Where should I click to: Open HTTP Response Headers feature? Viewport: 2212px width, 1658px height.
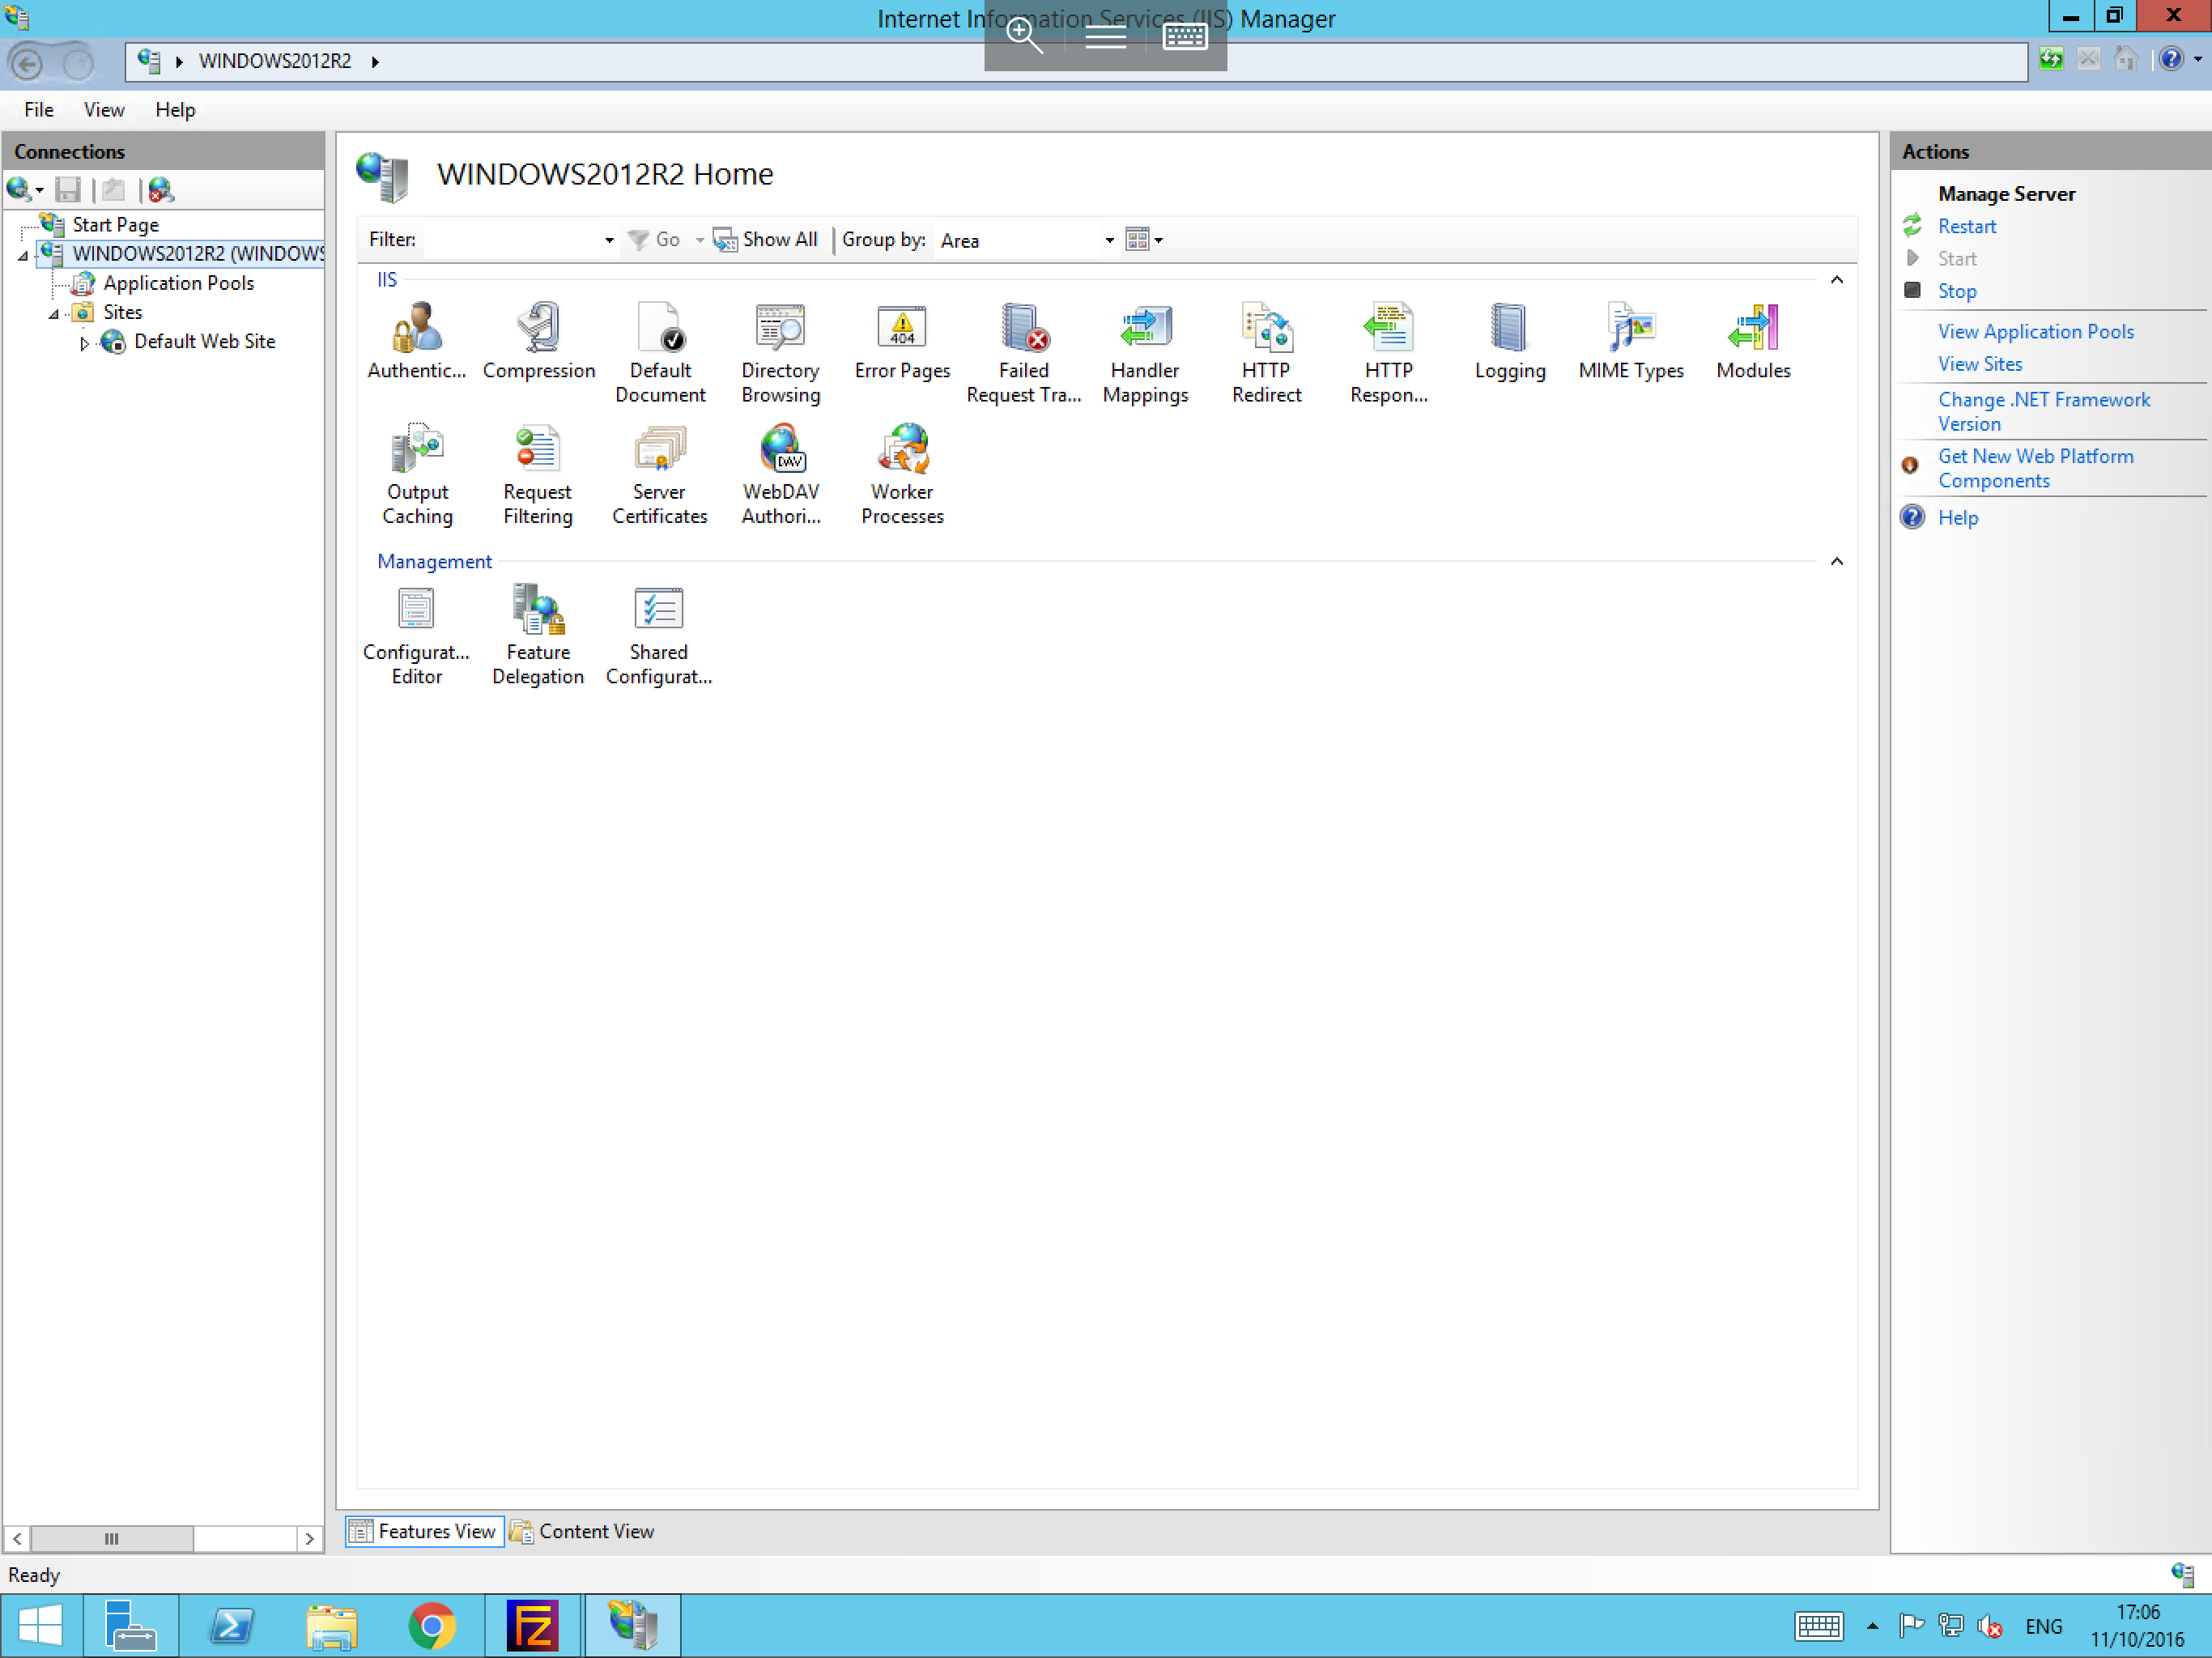coord(1388,353)
